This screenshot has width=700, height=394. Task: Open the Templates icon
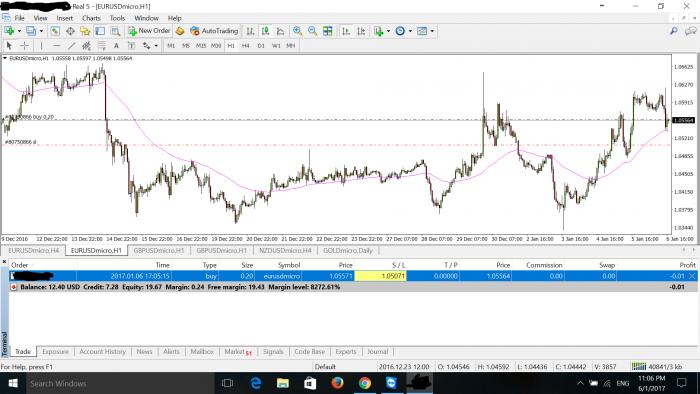click(x=422, y=31)
